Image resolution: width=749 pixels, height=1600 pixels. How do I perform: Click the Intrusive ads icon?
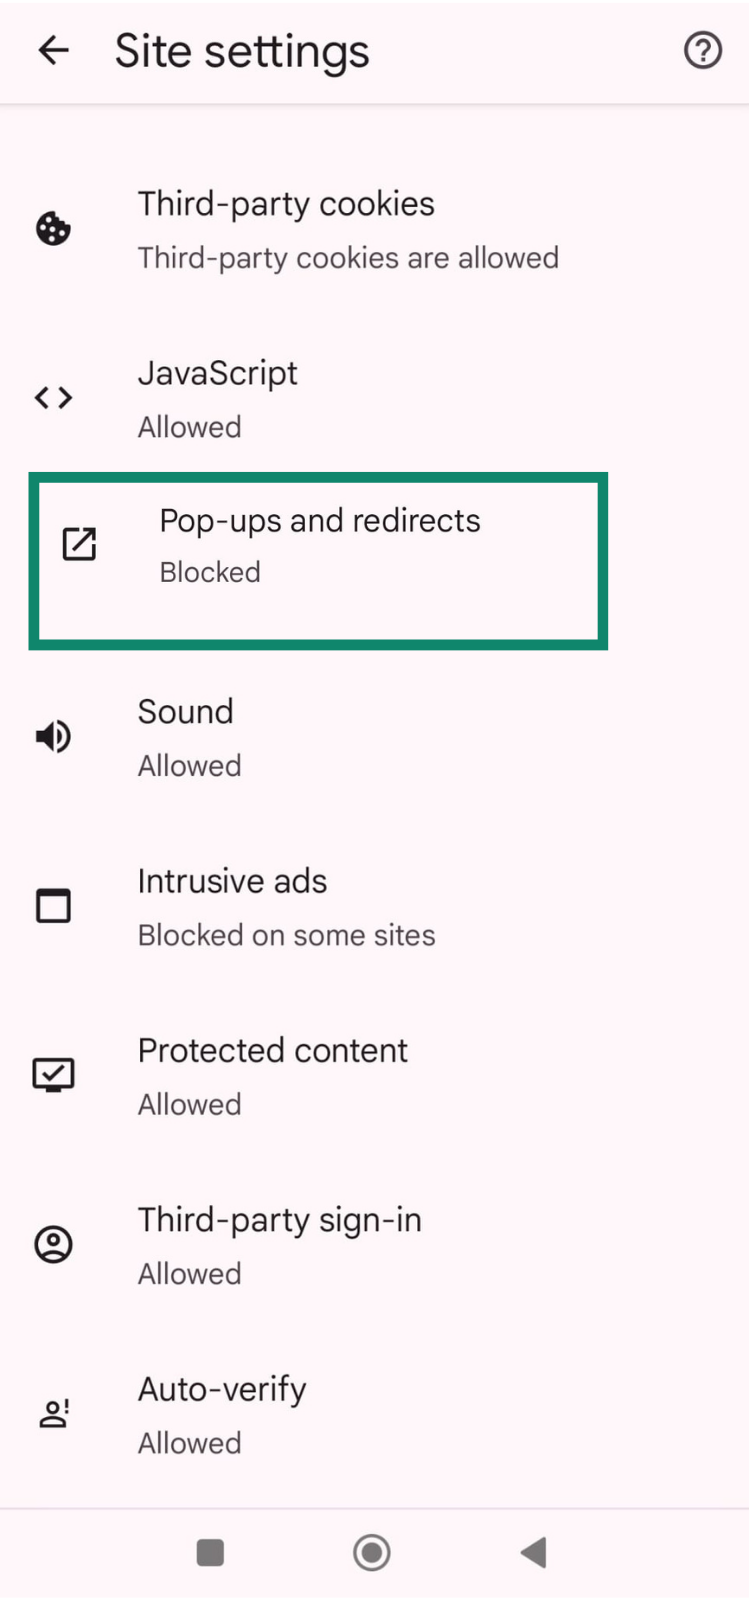pos(53,905)
